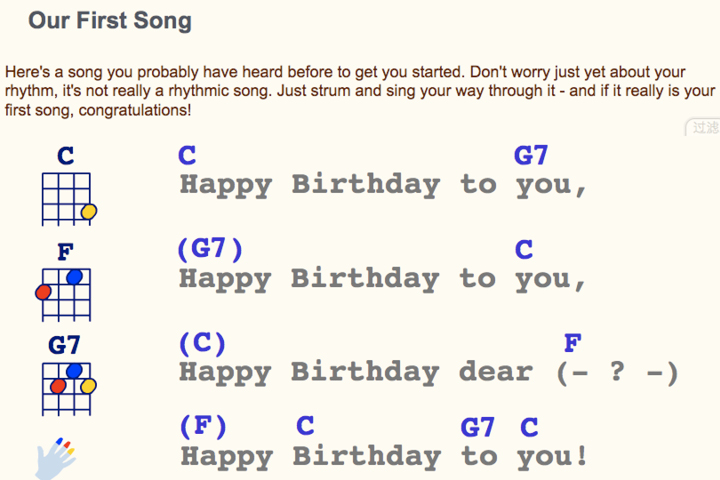Click the C chord label above first Happy
720x480 pixels.
[187, 155]
